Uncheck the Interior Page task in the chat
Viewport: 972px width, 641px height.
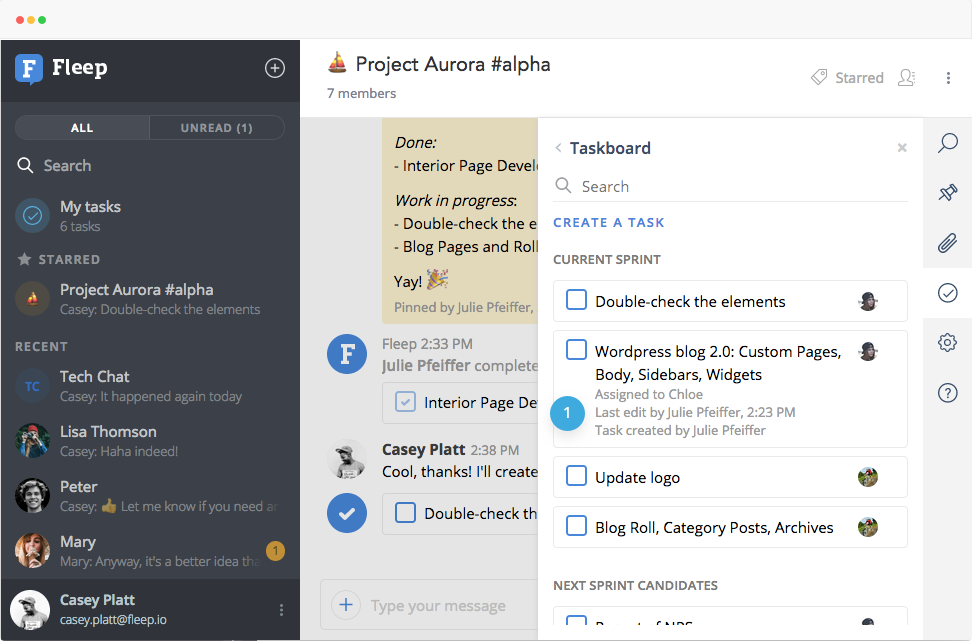(x=405, y=402)
